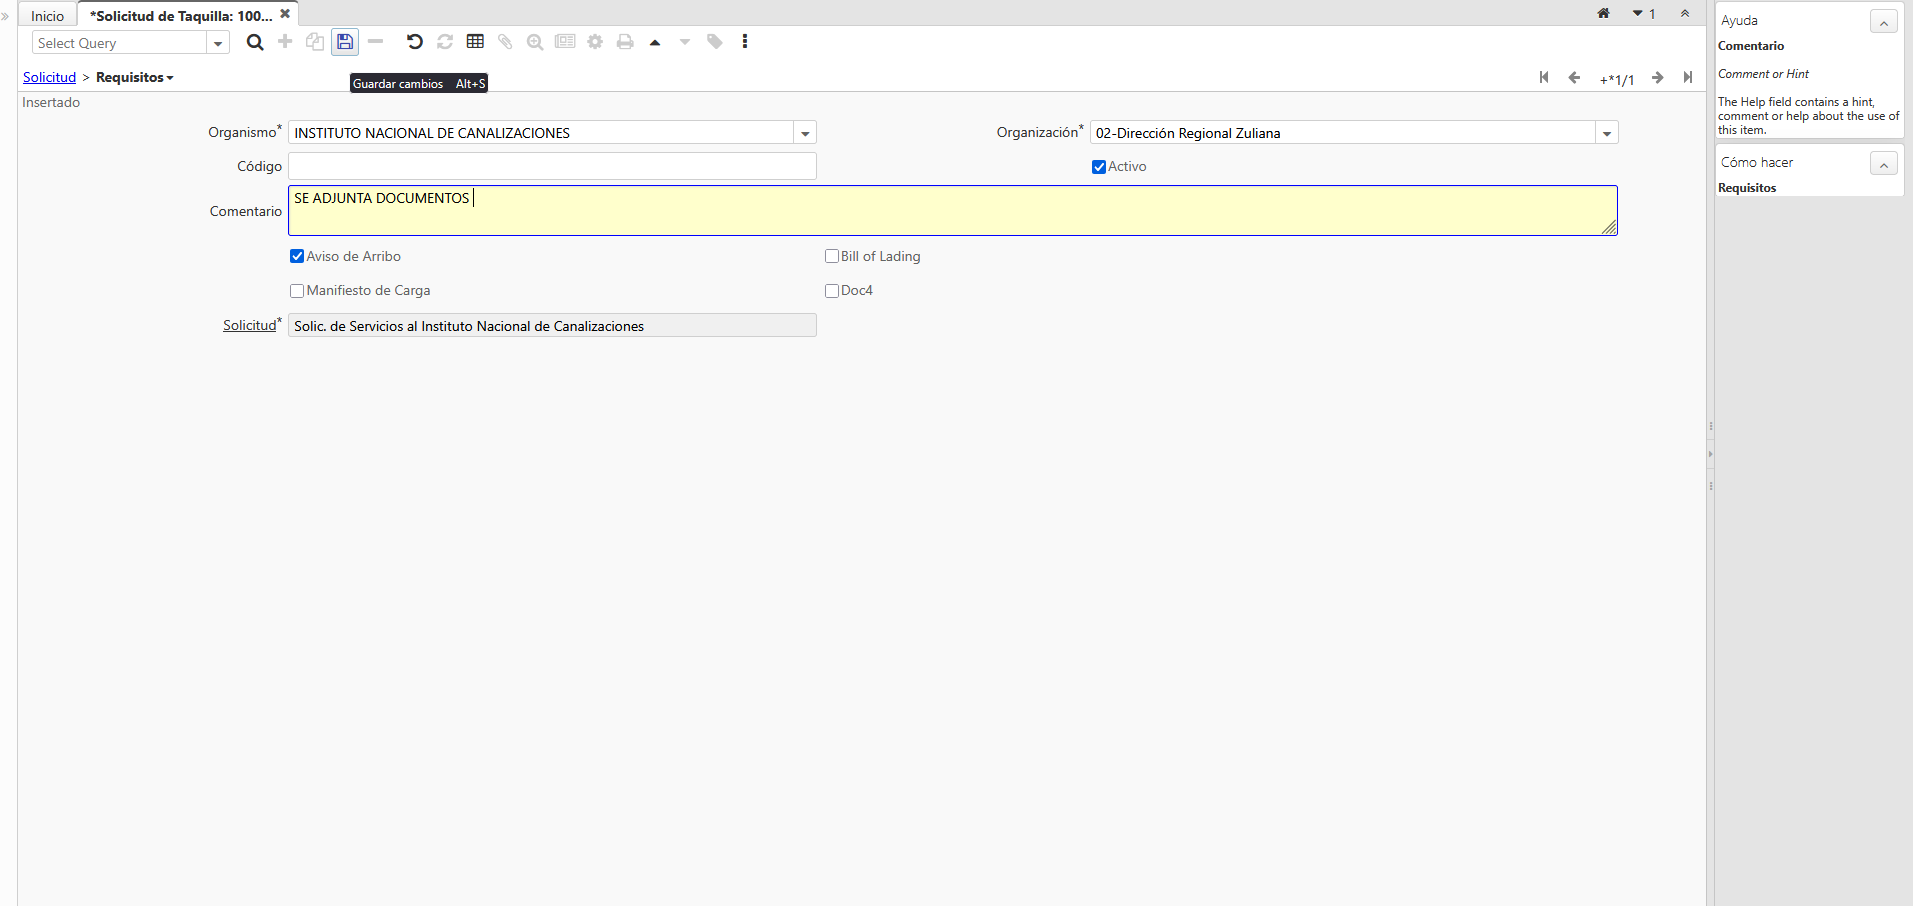Click the magnifier Find record icon
The image size is (1913, 906).
click(x=255, y=42)
